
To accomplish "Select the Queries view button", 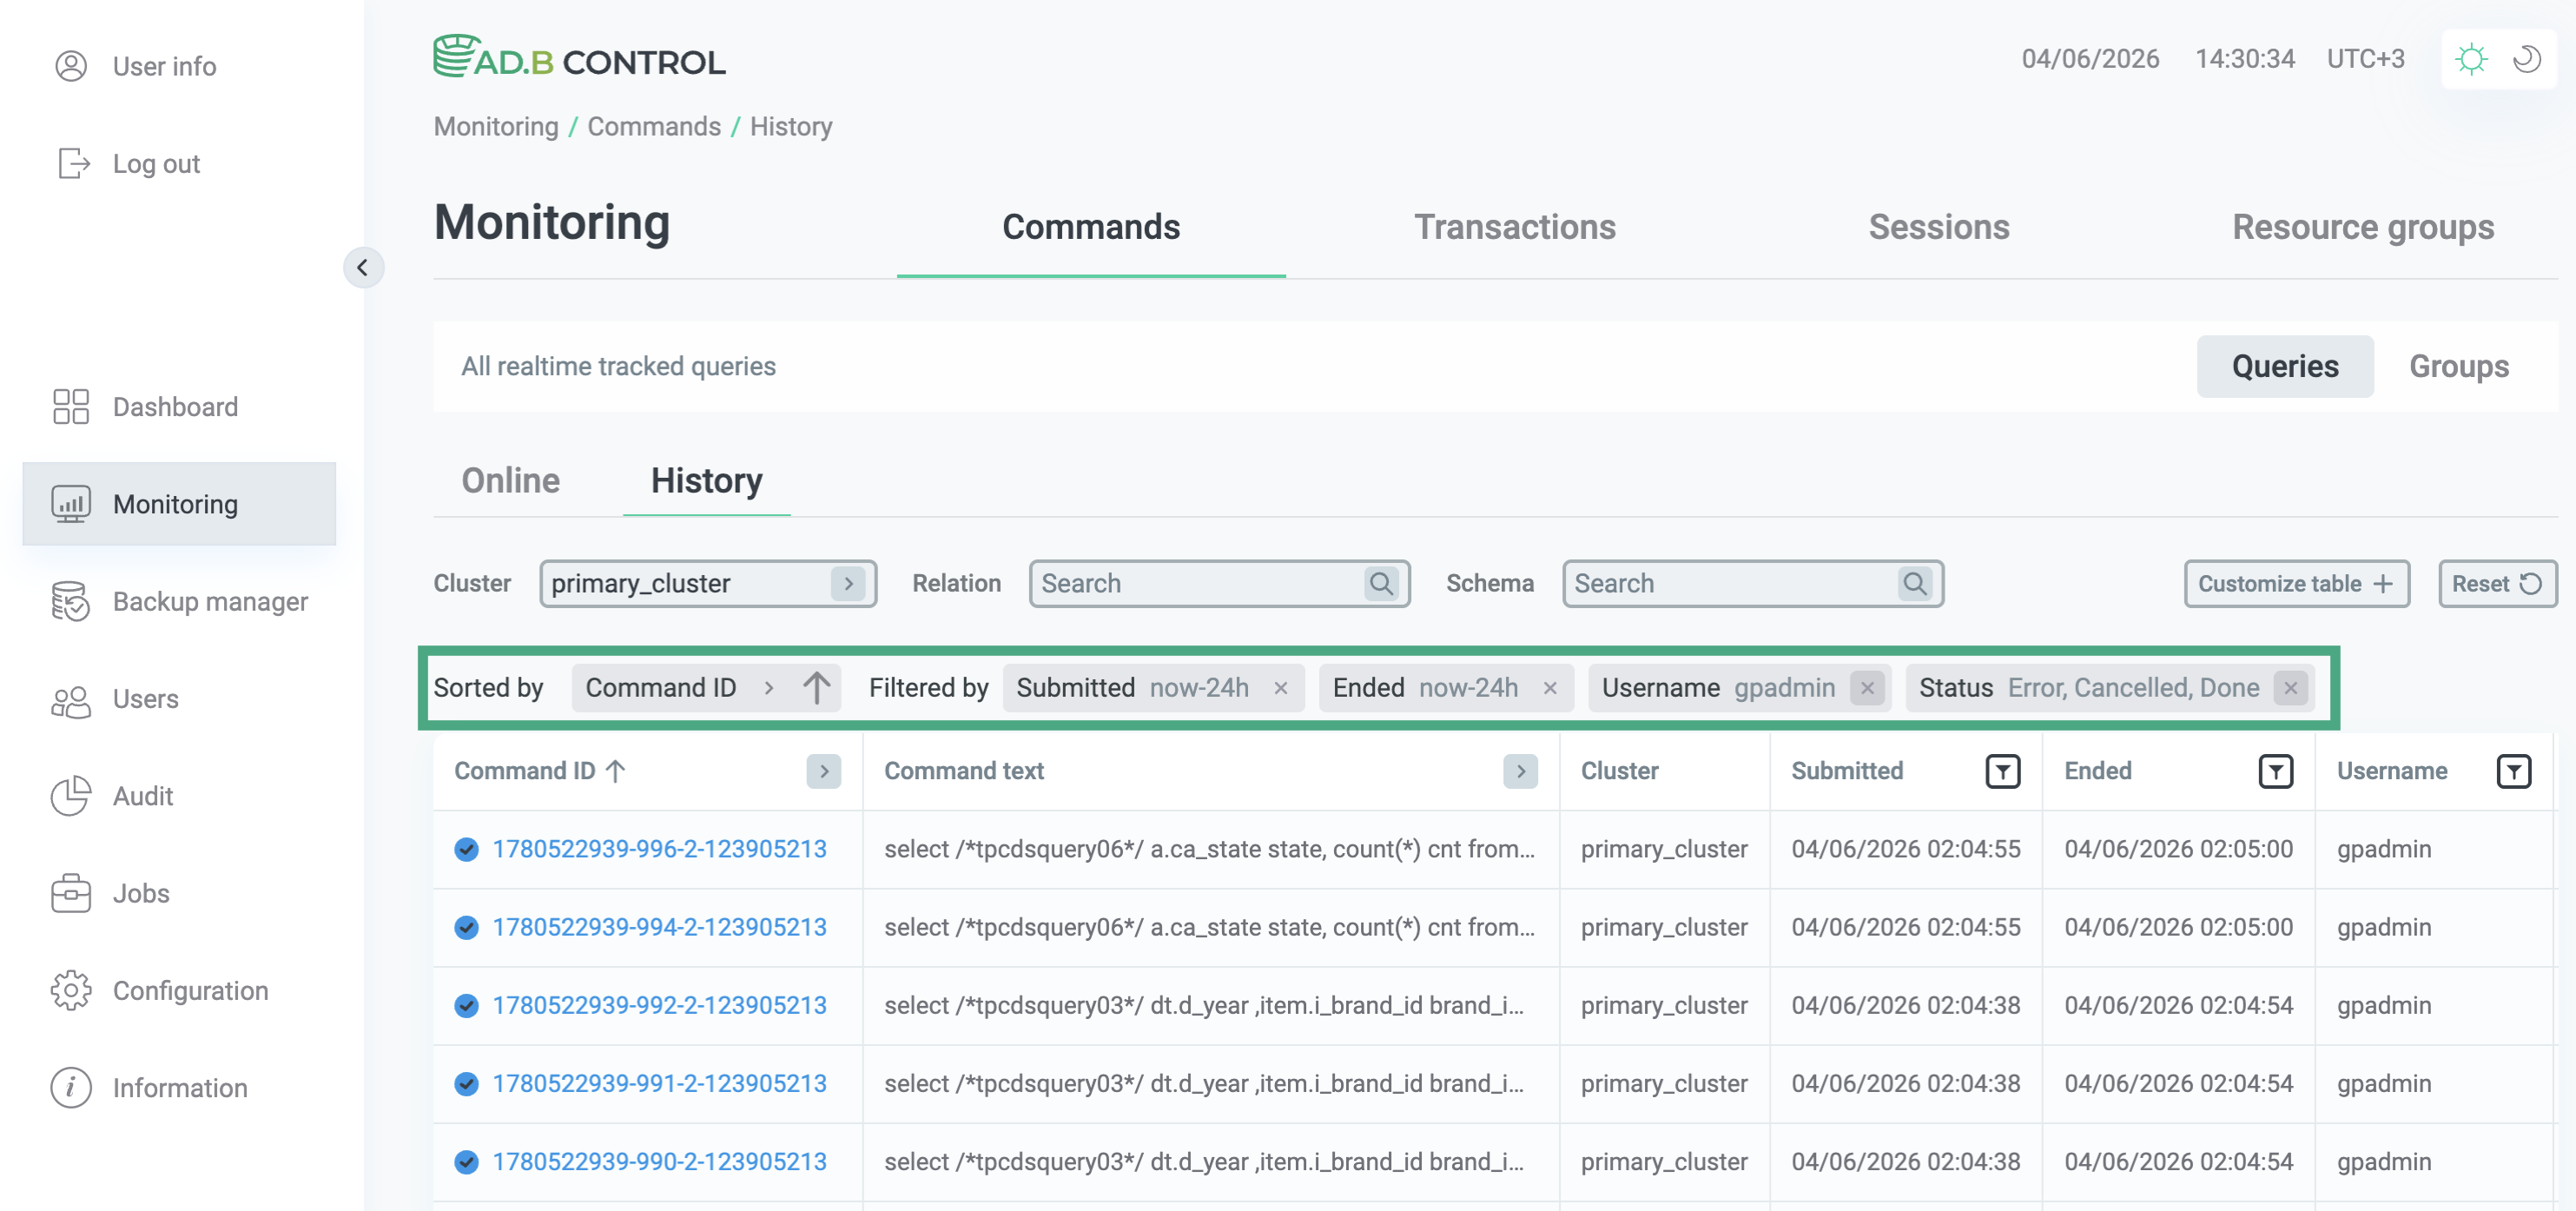I will (x=2285, y=366).
